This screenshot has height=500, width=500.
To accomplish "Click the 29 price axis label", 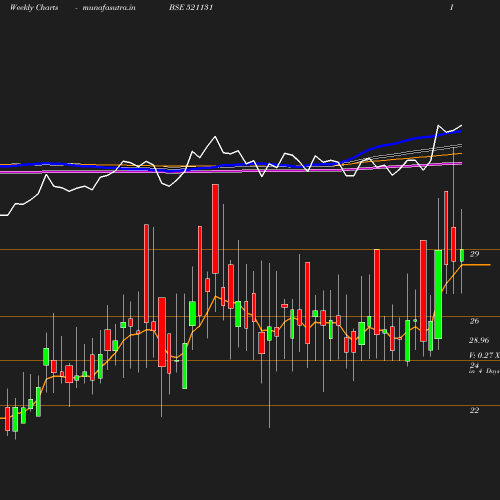I will pyautogui.click(x=474, y=254).
